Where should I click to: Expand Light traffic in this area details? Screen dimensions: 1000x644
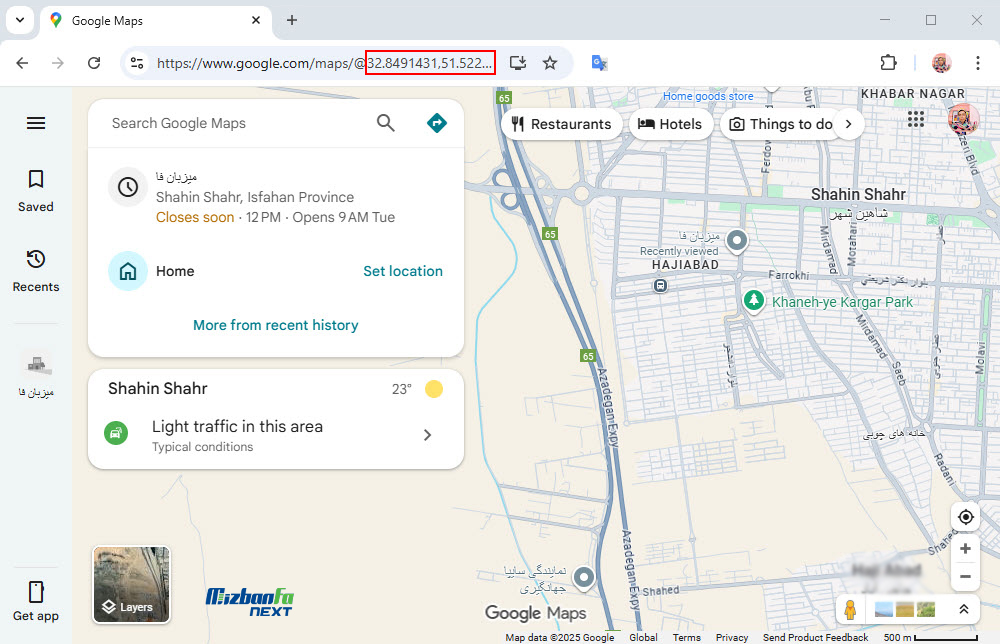pyautogui.click(x=427, y=435)
